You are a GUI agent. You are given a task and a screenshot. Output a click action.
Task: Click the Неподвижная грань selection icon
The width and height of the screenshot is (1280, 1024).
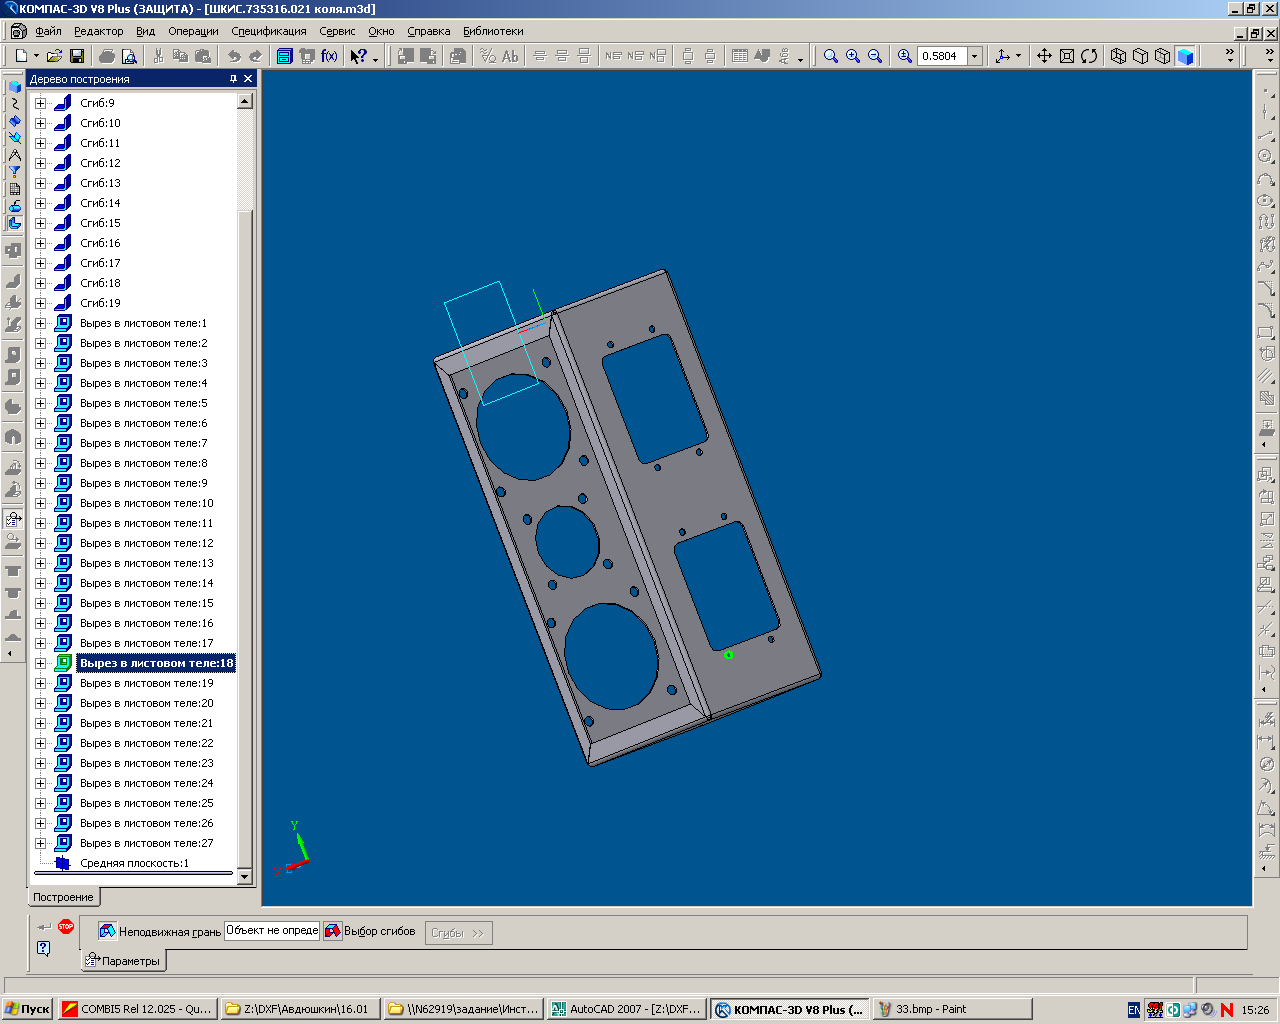pyautogui.click(x=107, y=931)
